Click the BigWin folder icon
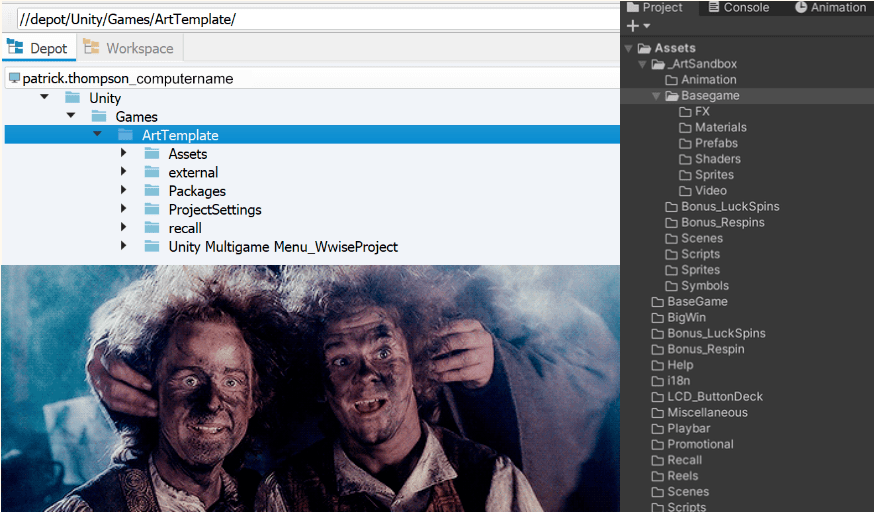This screenshot has width=874, height=512. 658,318
